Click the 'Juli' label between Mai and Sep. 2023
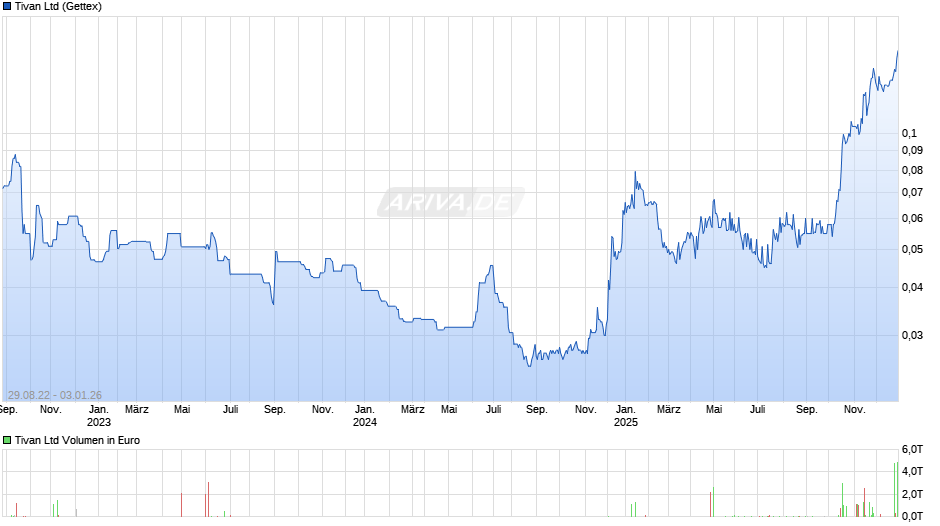The height and width of the screenshot is (526, 940). tap(231, 410)
